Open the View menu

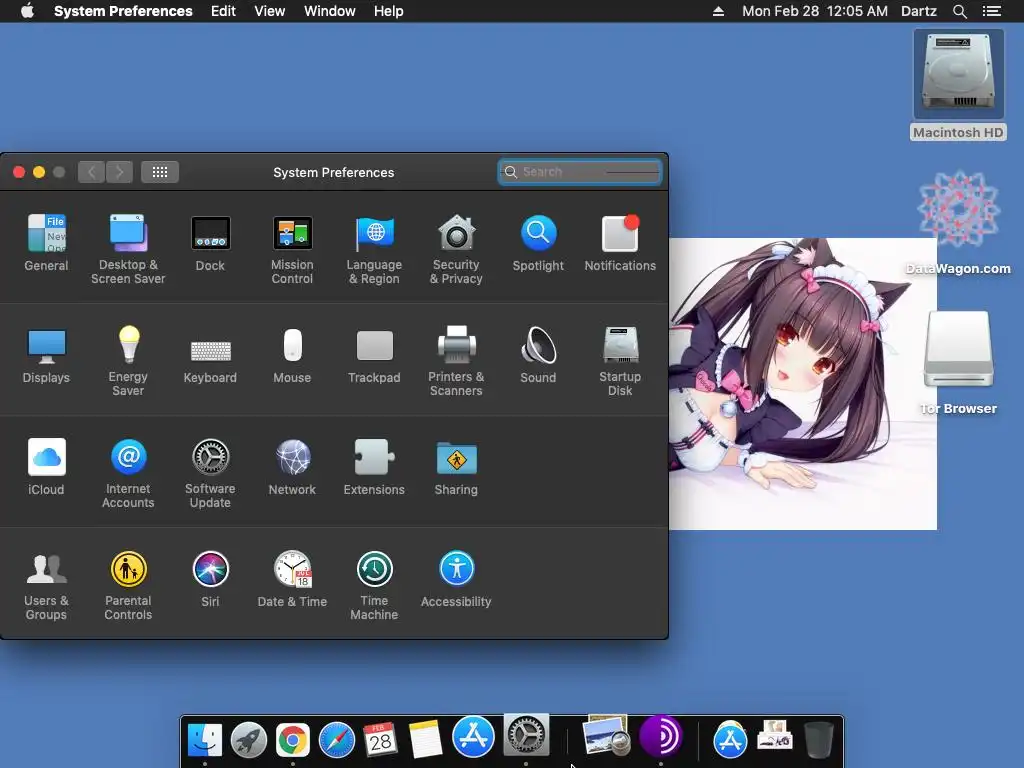270,11
